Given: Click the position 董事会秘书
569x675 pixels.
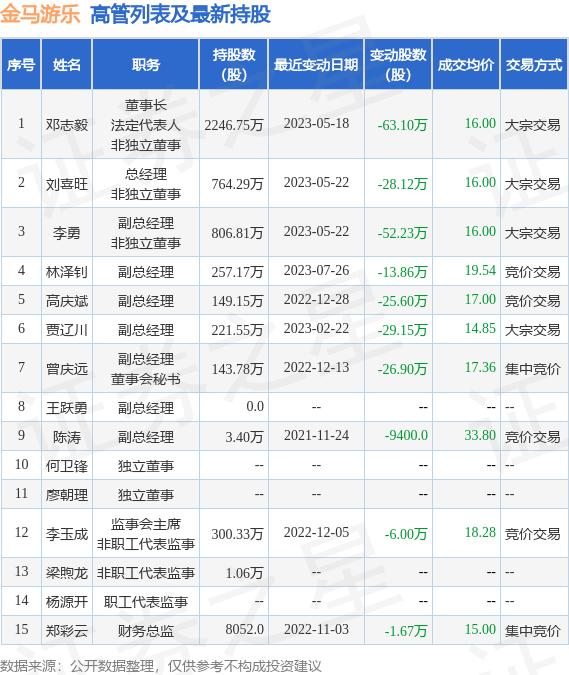Looking at the screenshot, I should [145, 379].
